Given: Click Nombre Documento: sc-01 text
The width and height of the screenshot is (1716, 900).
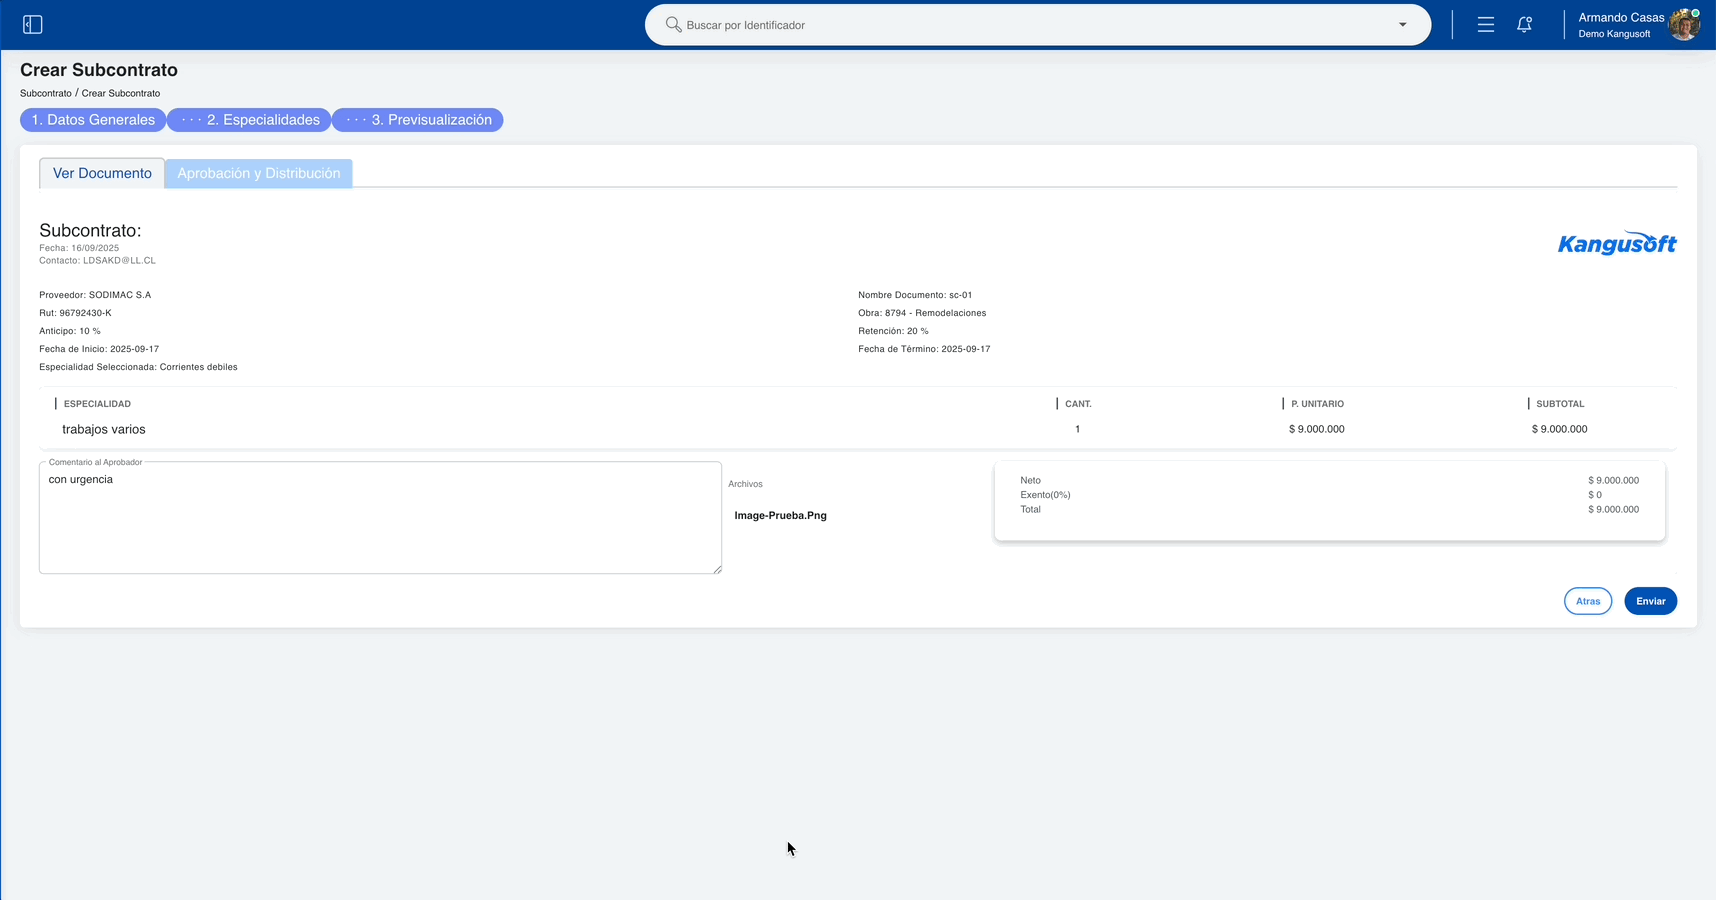Looking at the screenshot, I should pos(915,295).
